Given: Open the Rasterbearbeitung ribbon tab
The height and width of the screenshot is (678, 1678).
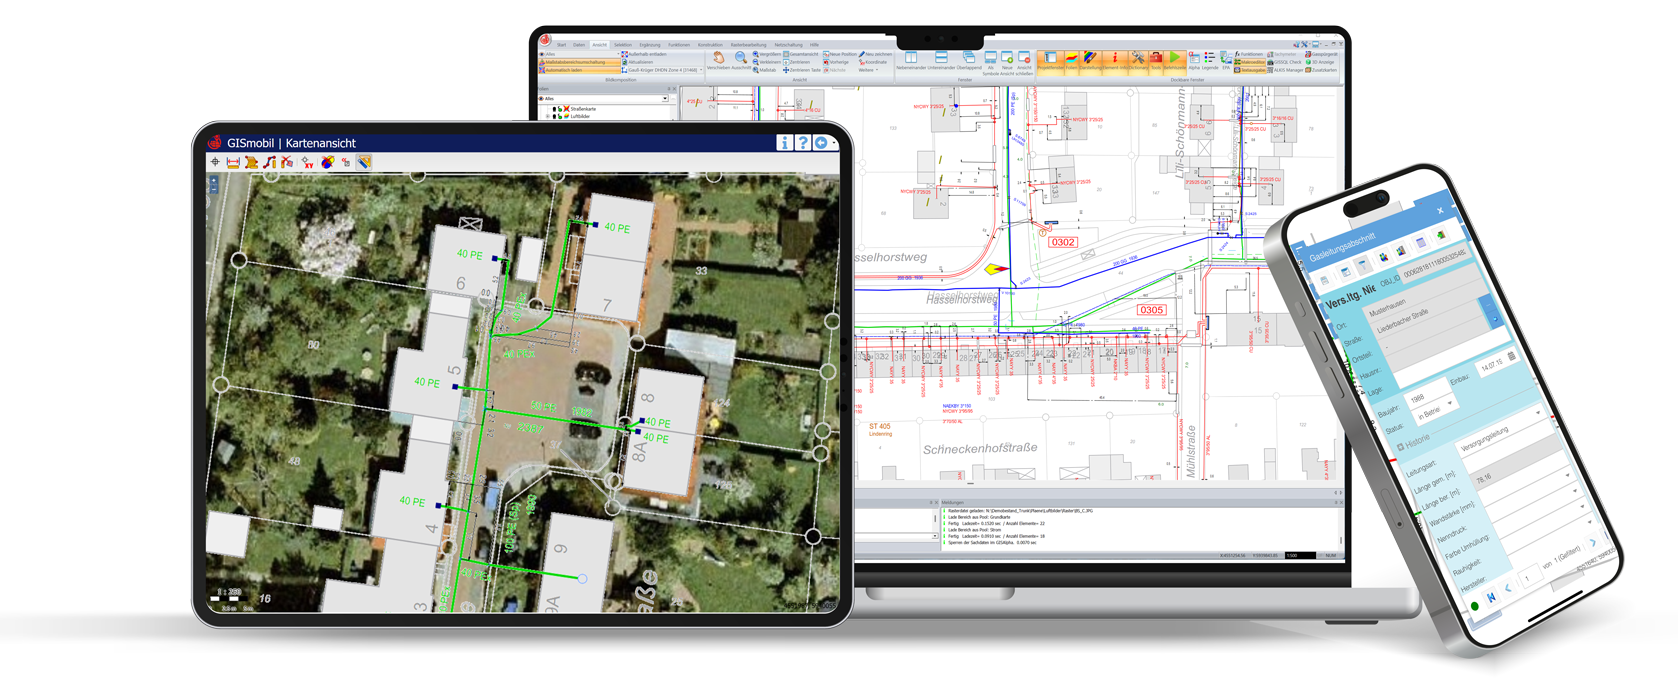Looking at the screenshot, I should tap(748, 45).
